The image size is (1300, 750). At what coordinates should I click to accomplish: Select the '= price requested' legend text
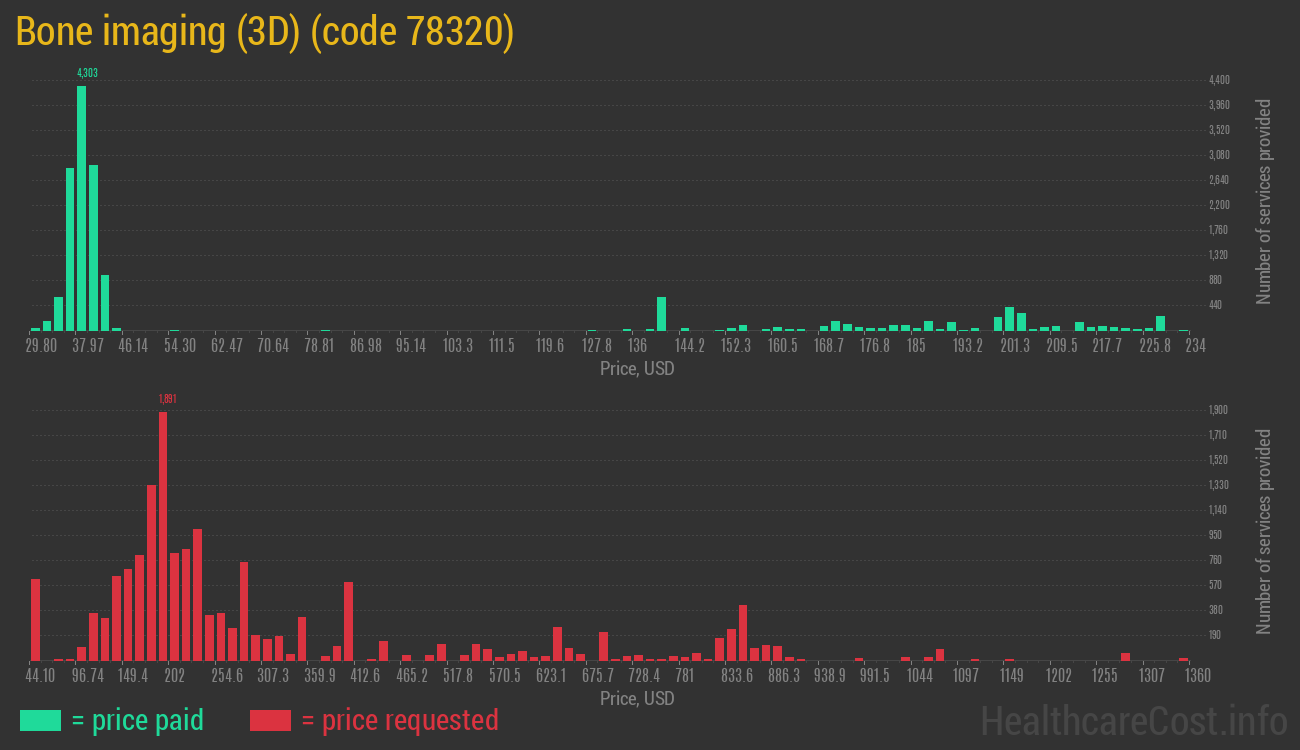point(399,720)
